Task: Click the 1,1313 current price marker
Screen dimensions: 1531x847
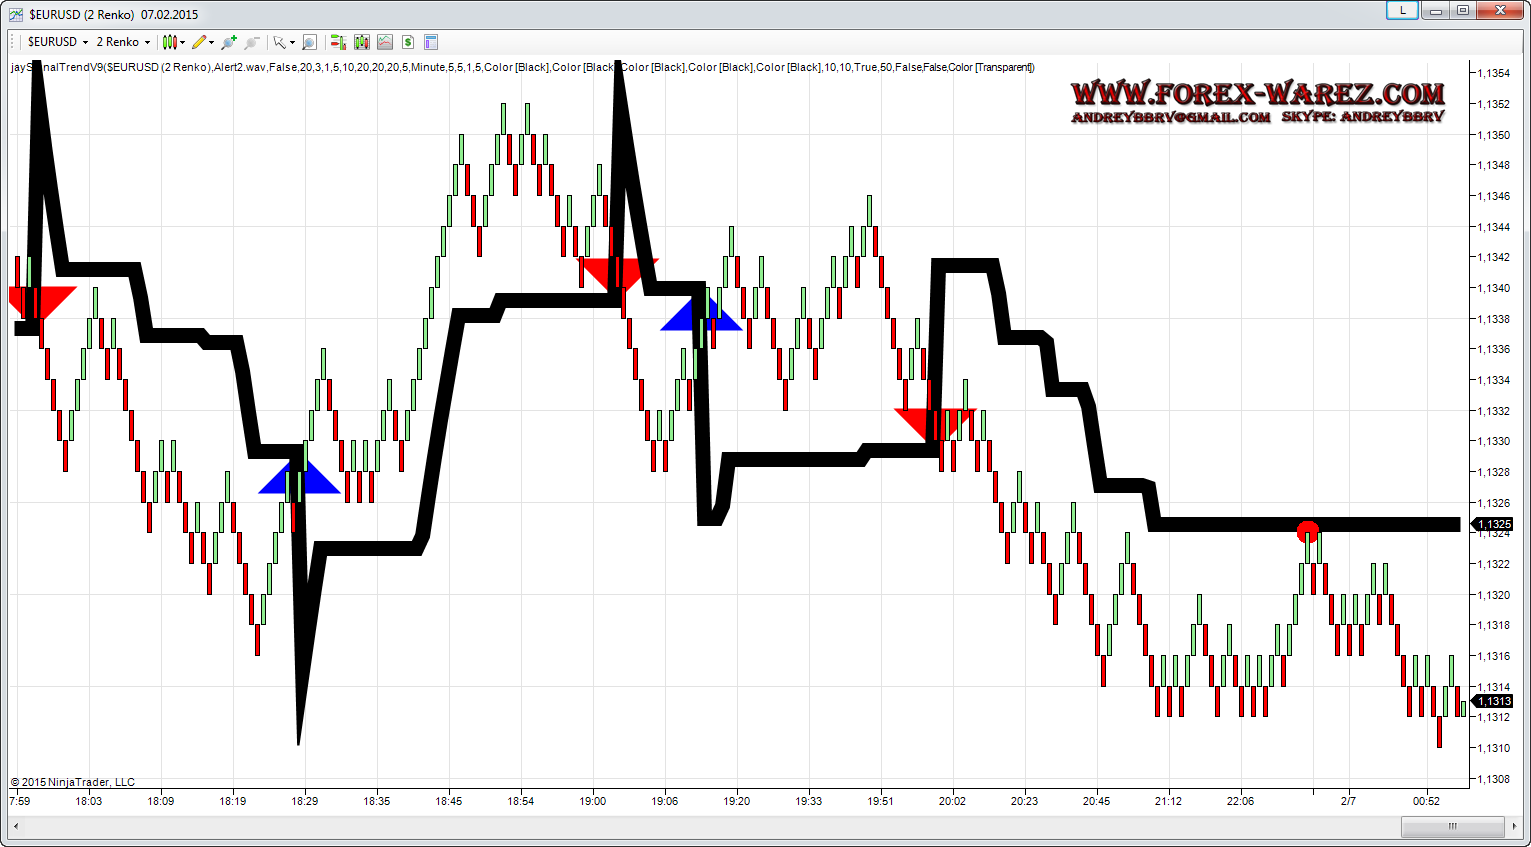Action: pos(1494,701)
